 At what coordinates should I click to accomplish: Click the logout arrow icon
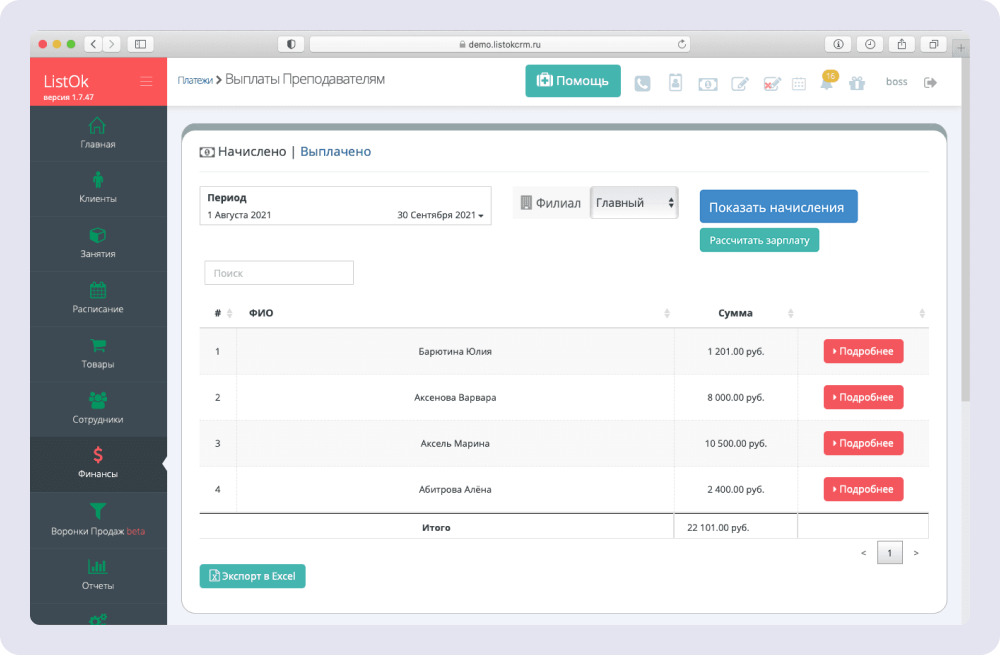tap(930, 82)
